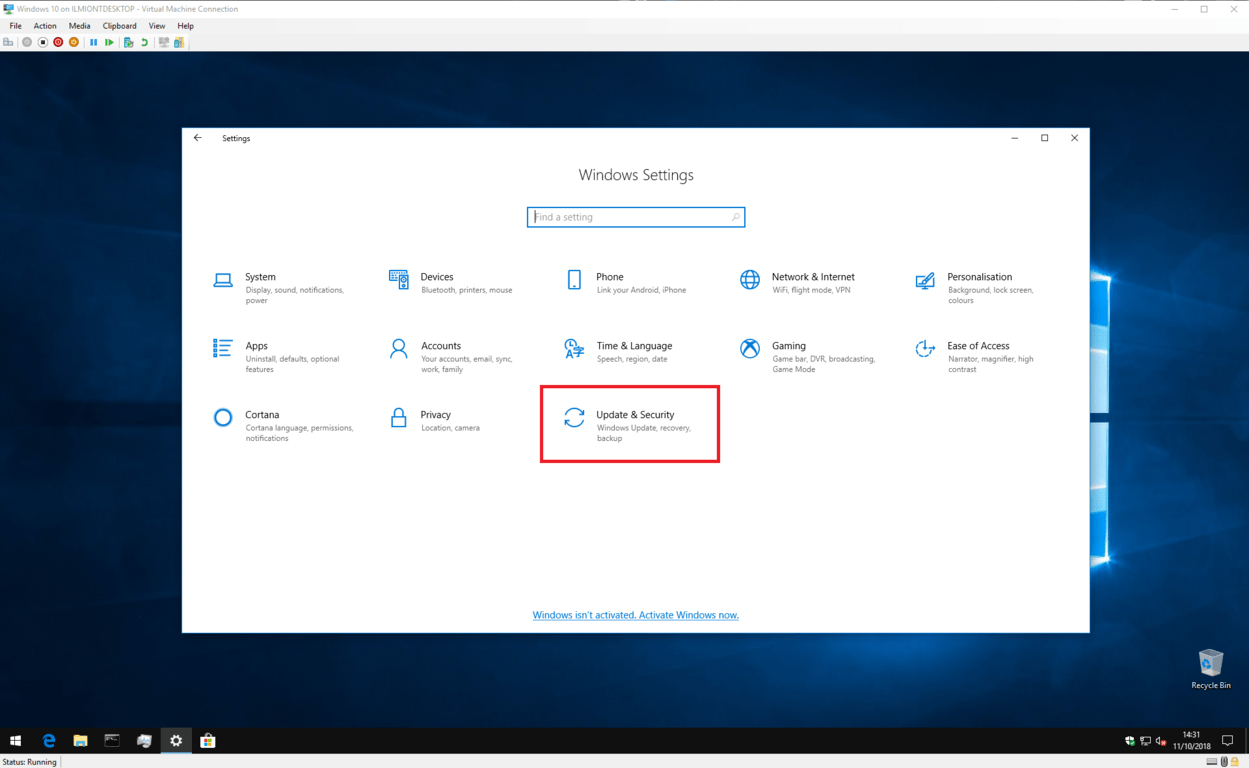Screen dimensions: 1249x768
Task: Open the Clipboard menu
Action: [x=119, y=26]
